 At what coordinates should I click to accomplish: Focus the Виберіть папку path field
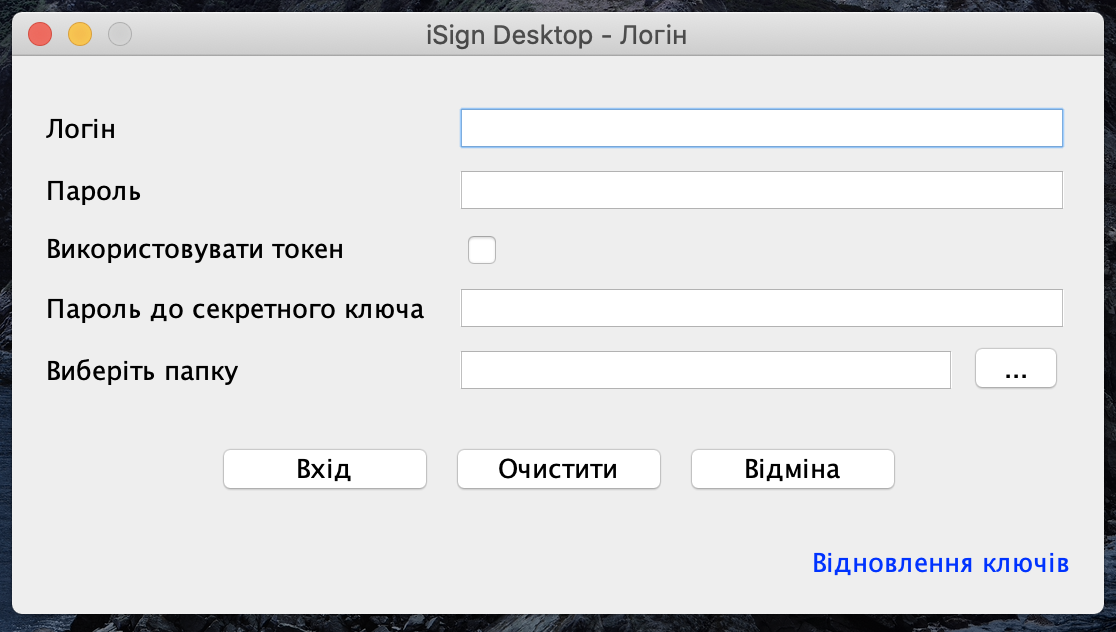(x=705, y=369)
